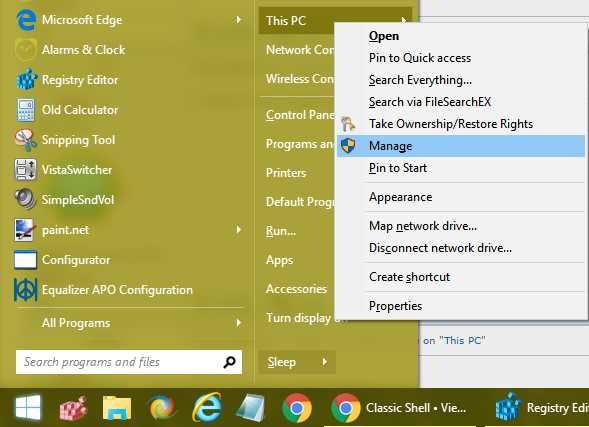Open Internet Explorer from the taskbar
Viewport: 589px width, 427px height.
click(207, 408)
